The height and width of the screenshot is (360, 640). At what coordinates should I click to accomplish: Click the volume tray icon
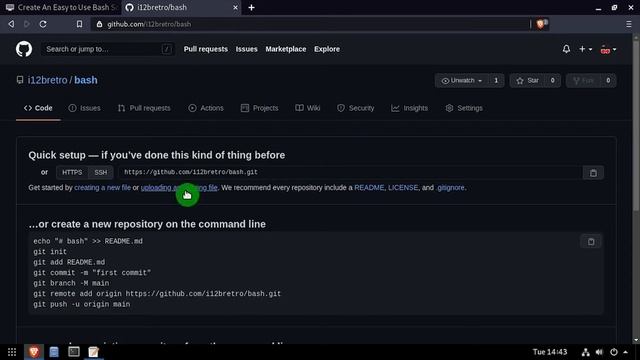point(599,352)
